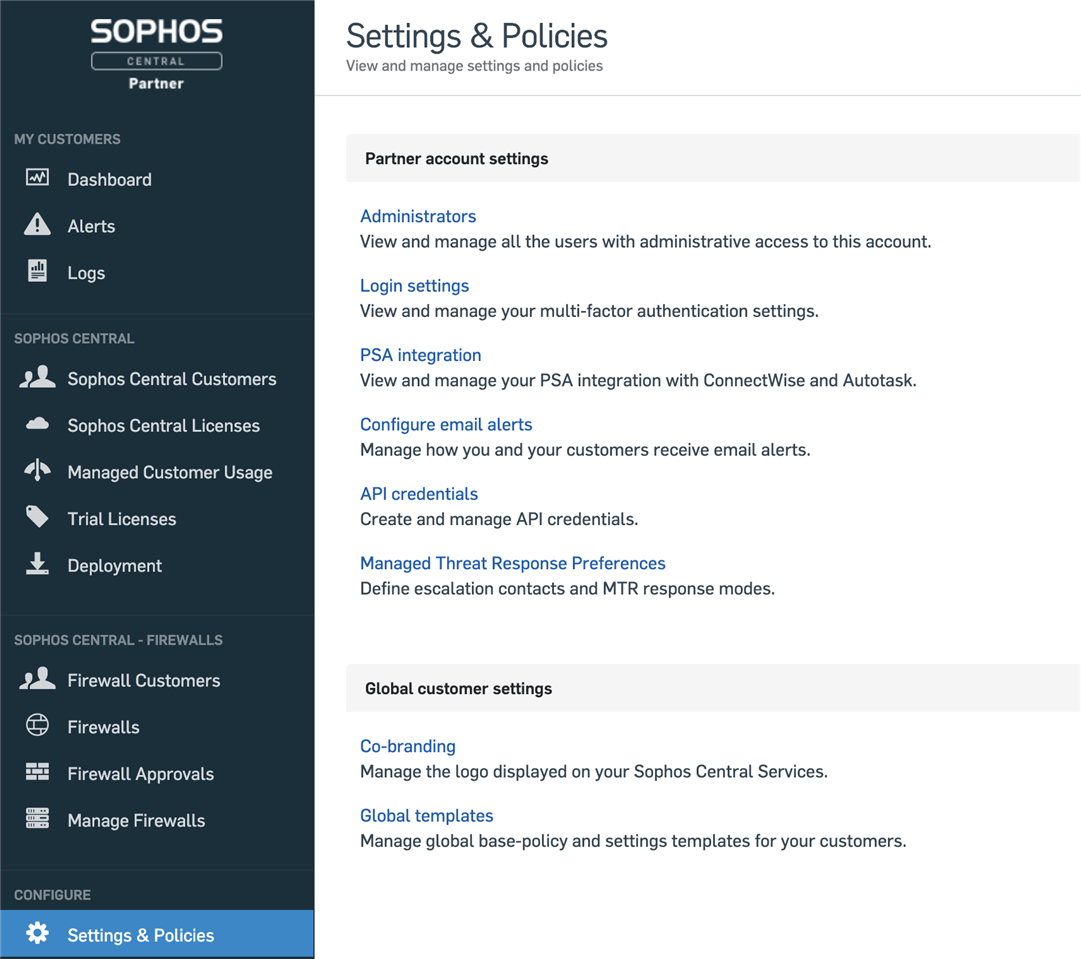Image resolution: width=1081 pixels, height=959 pixels.
Task: Click the Firewalls globe icon
Action: 37,726
